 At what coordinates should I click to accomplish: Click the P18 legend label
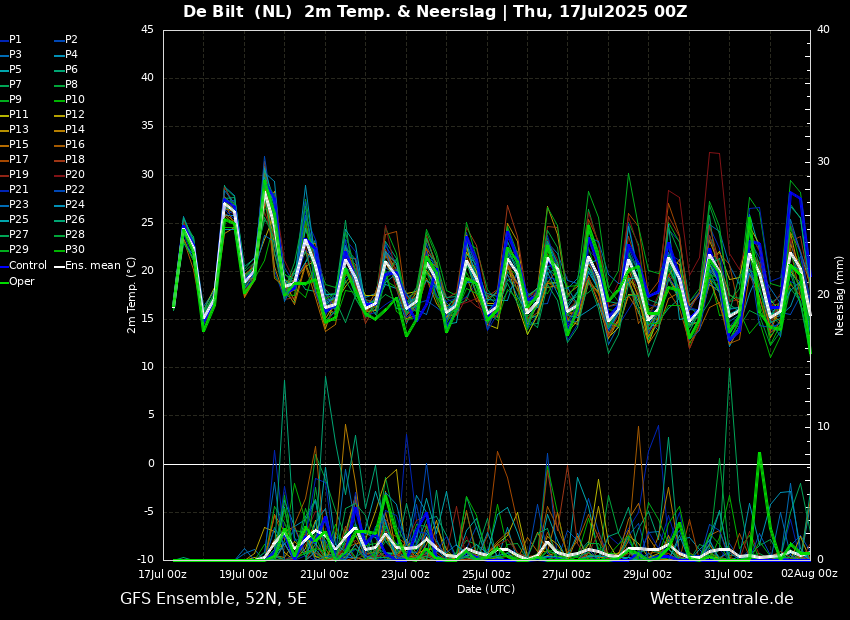[x=75, y=160]
